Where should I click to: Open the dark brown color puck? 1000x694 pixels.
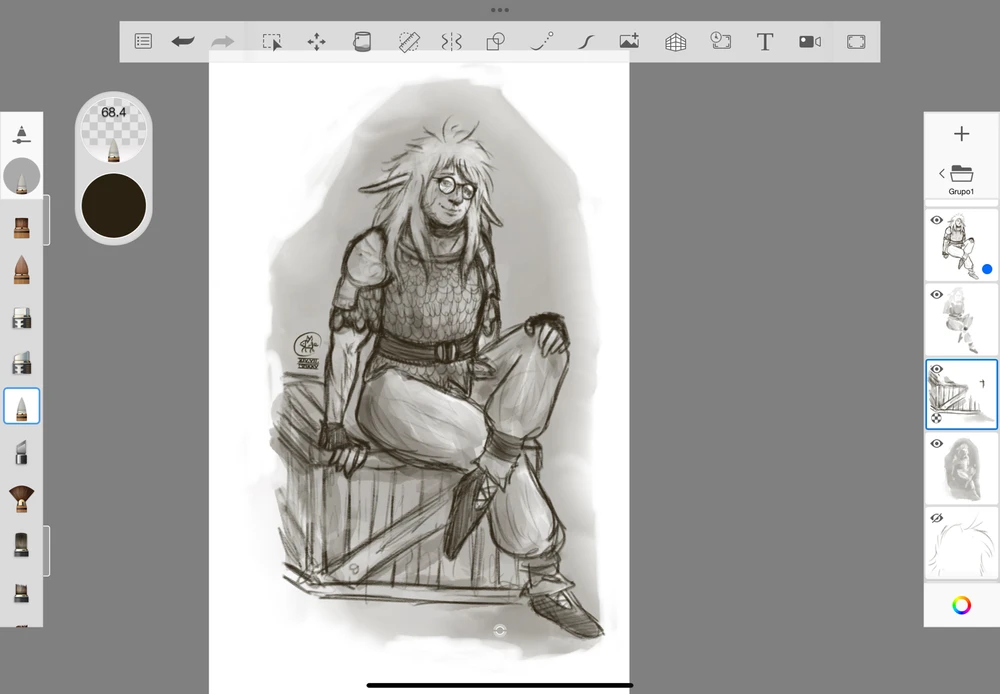[114, 206]
